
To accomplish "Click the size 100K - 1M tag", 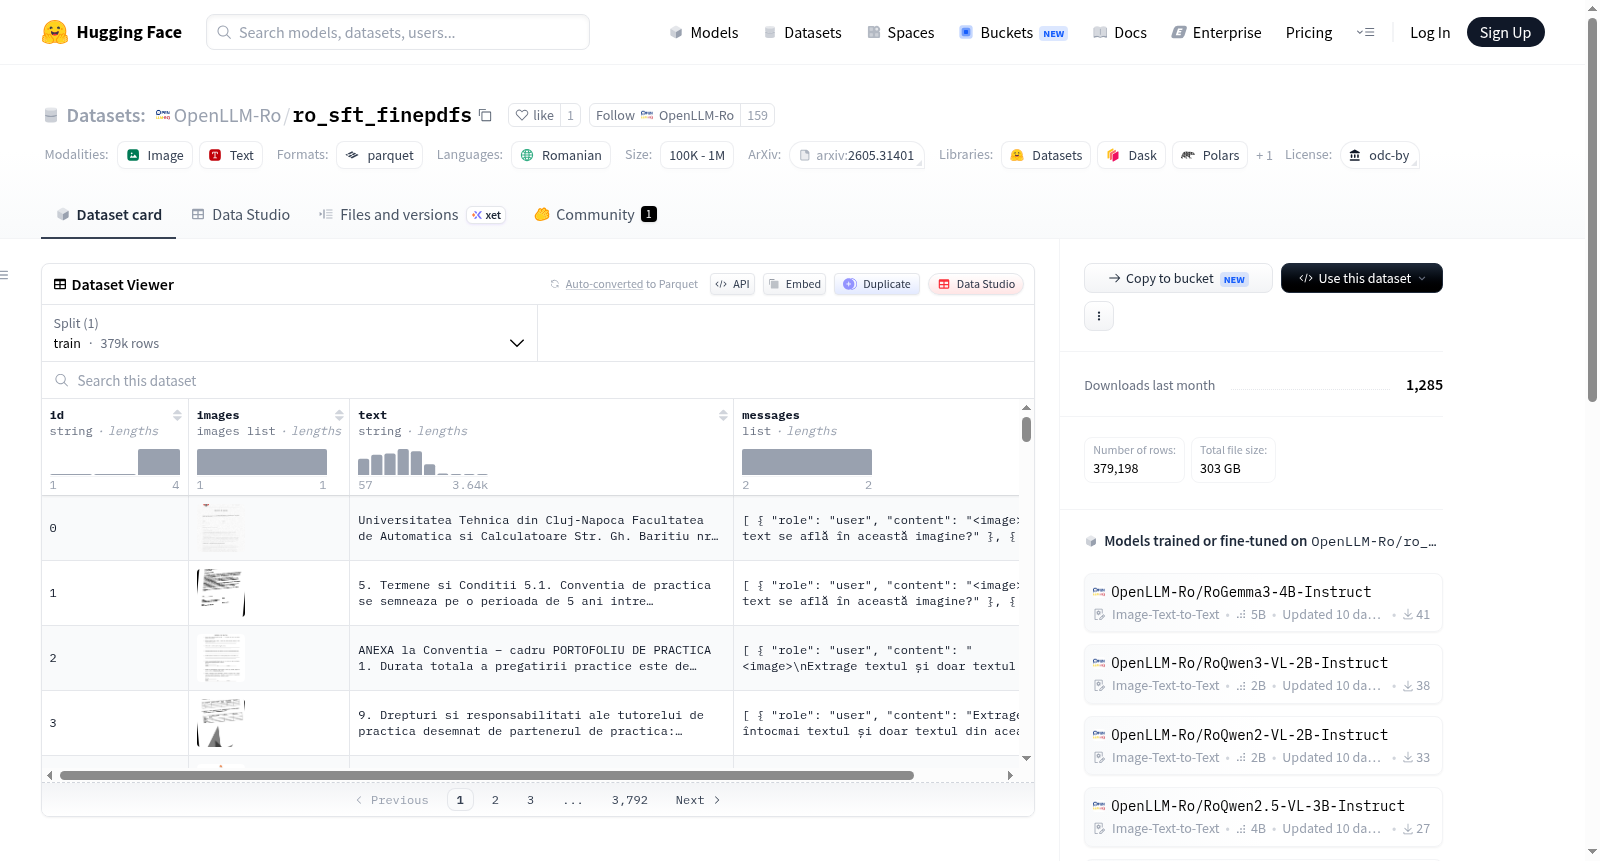I will 697,155.
